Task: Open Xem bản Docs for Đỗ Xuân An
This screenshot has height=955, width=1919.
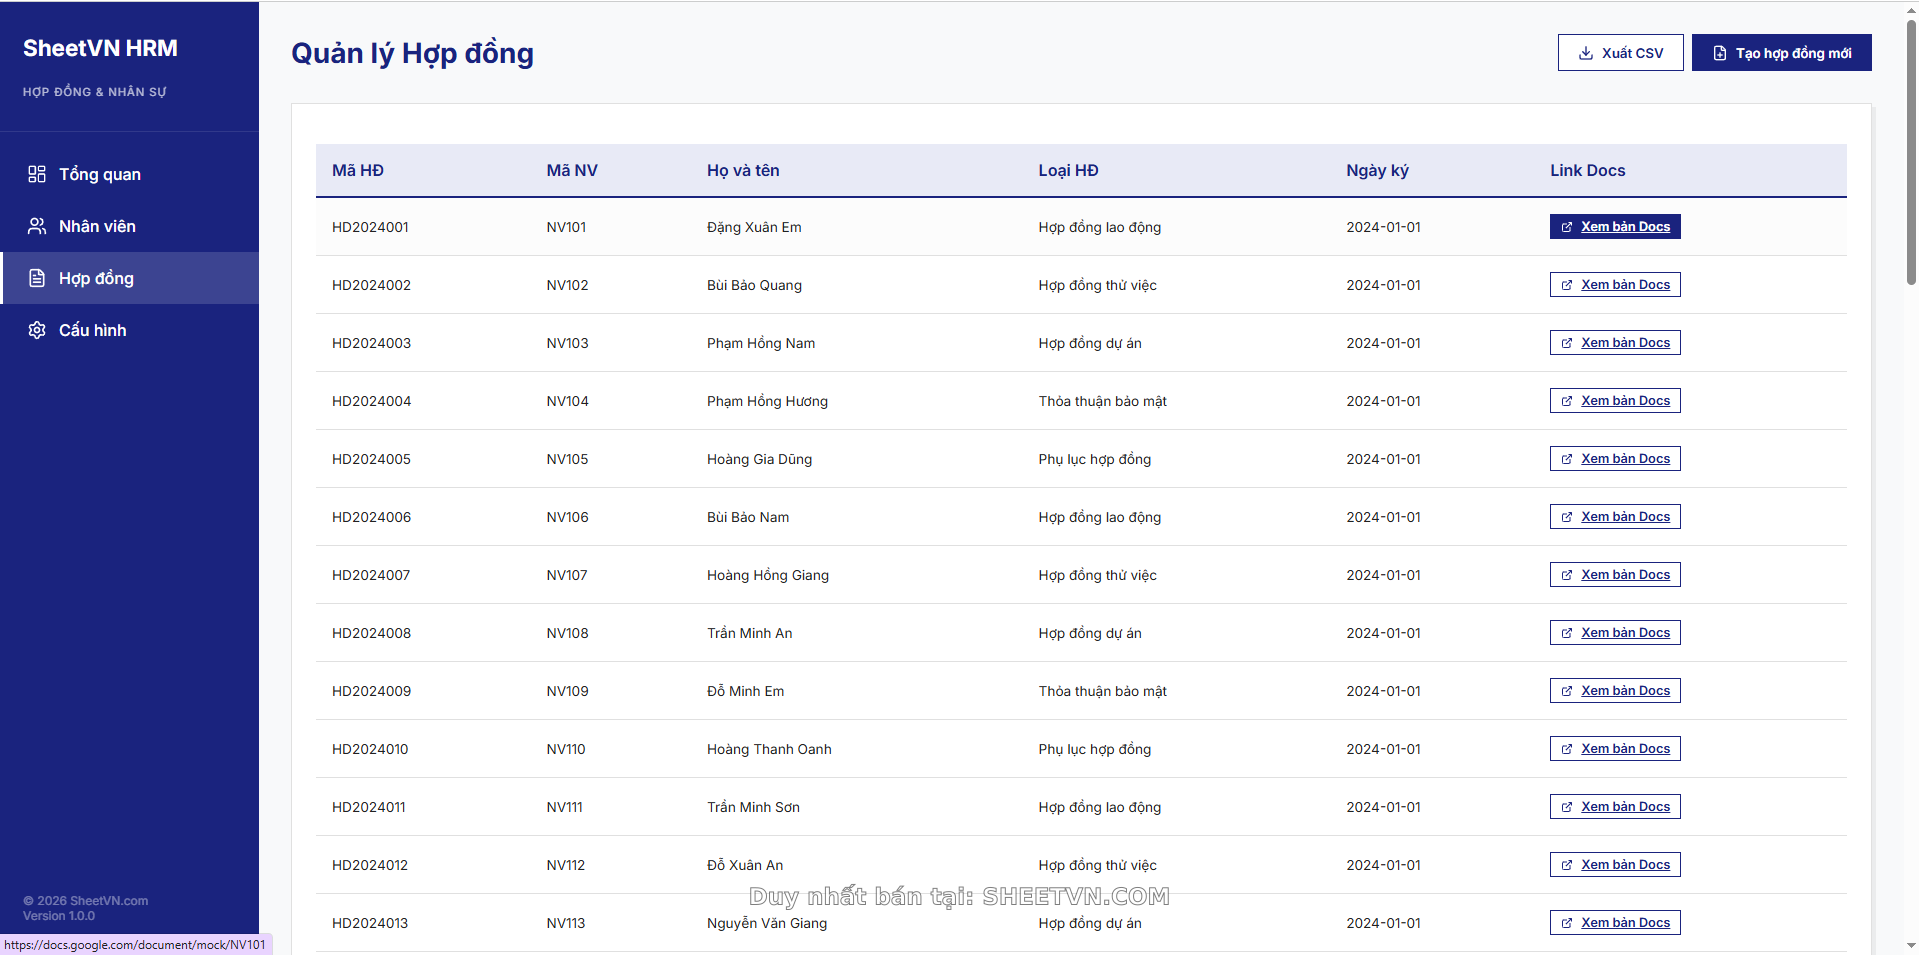Action: pos(1614,864)
